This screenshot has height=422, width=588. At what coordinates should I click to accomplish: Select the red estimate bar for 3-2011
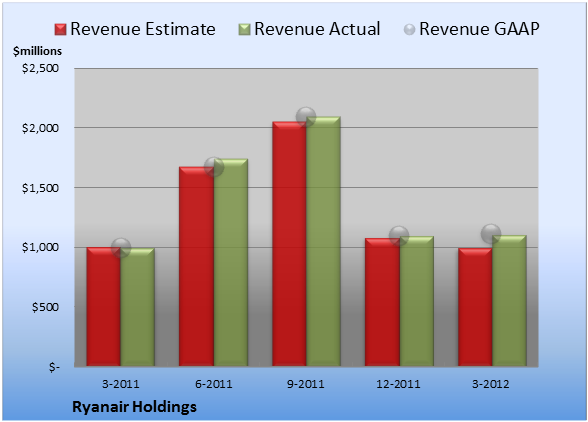[x=104, y=306]
